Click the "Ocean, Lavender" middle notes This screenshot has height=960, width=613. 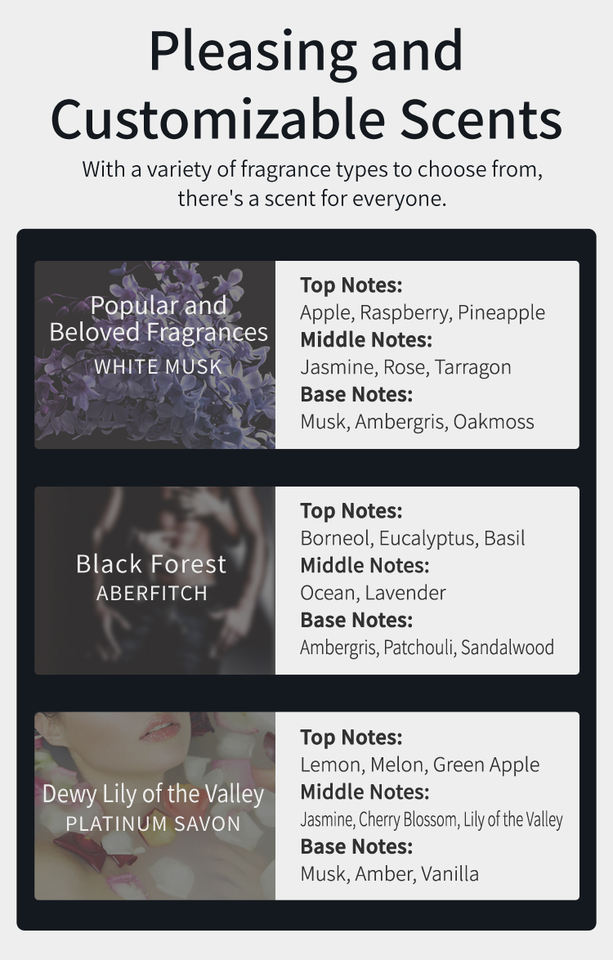(373, 592)
